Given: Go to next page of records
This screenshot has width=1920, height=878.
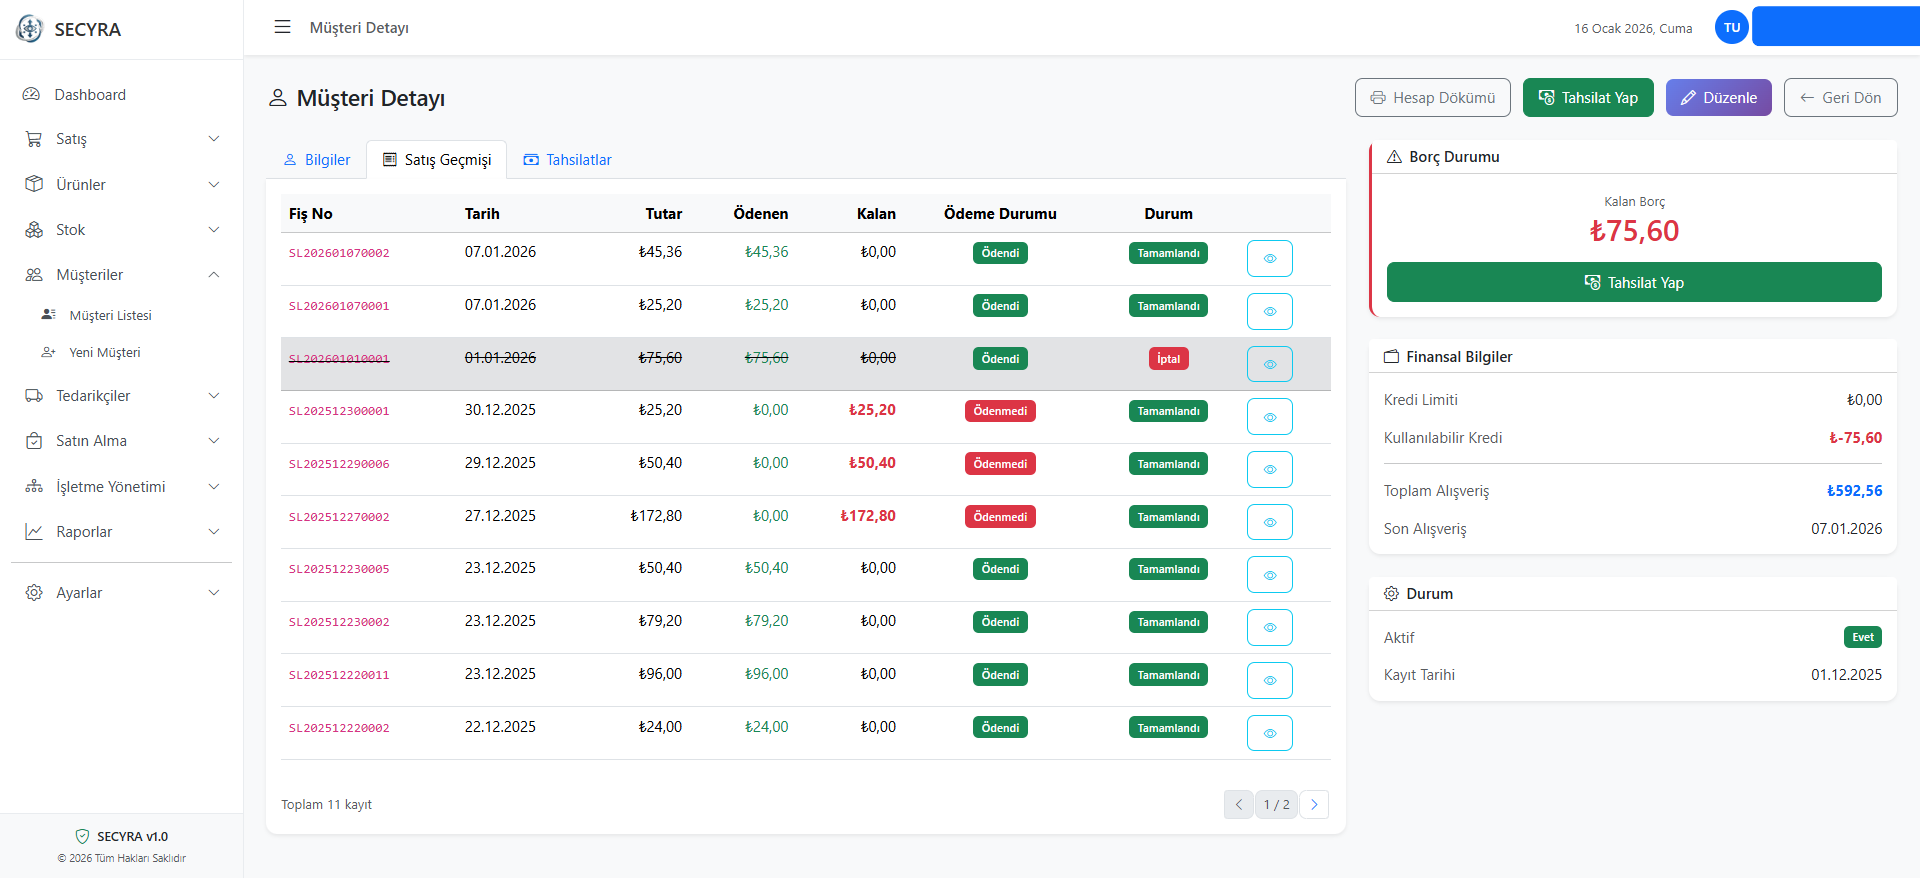Looking at the screenshot, I should point(1314,804).
